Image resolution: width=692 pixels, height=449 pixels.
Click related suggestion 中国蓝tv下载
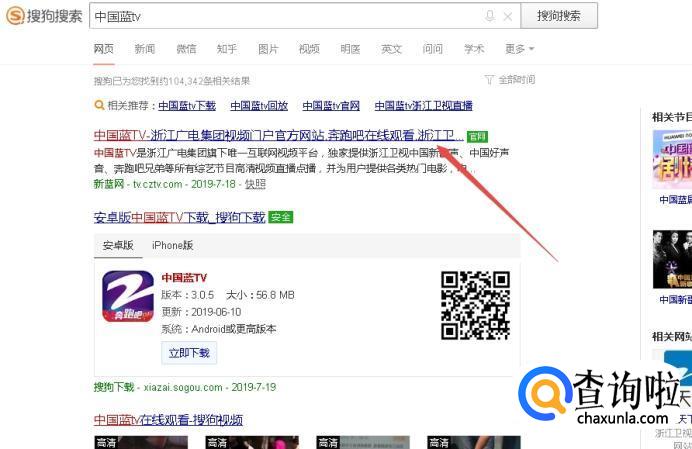click(187, 106)
